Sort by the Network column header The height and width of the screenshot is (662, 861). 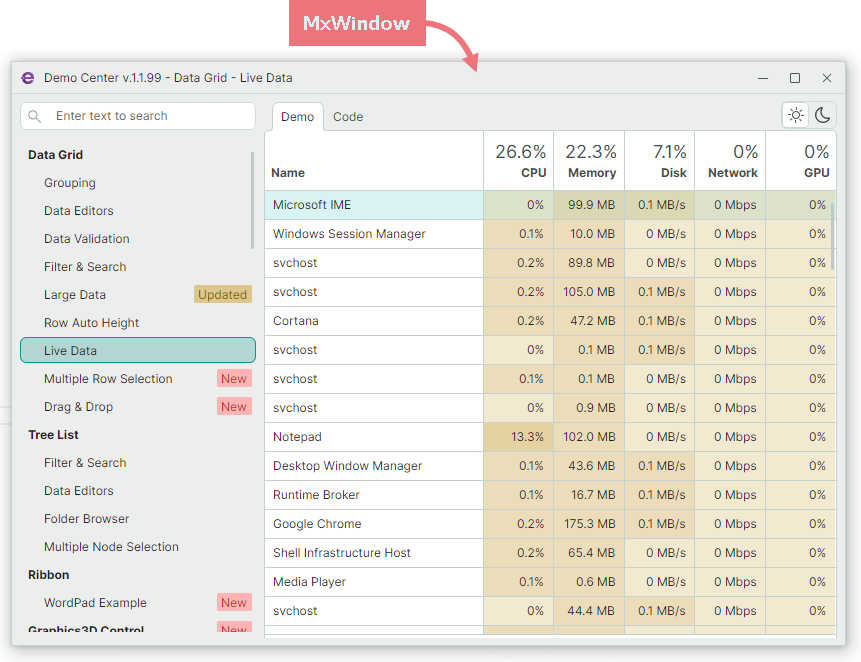pos(730,161)
